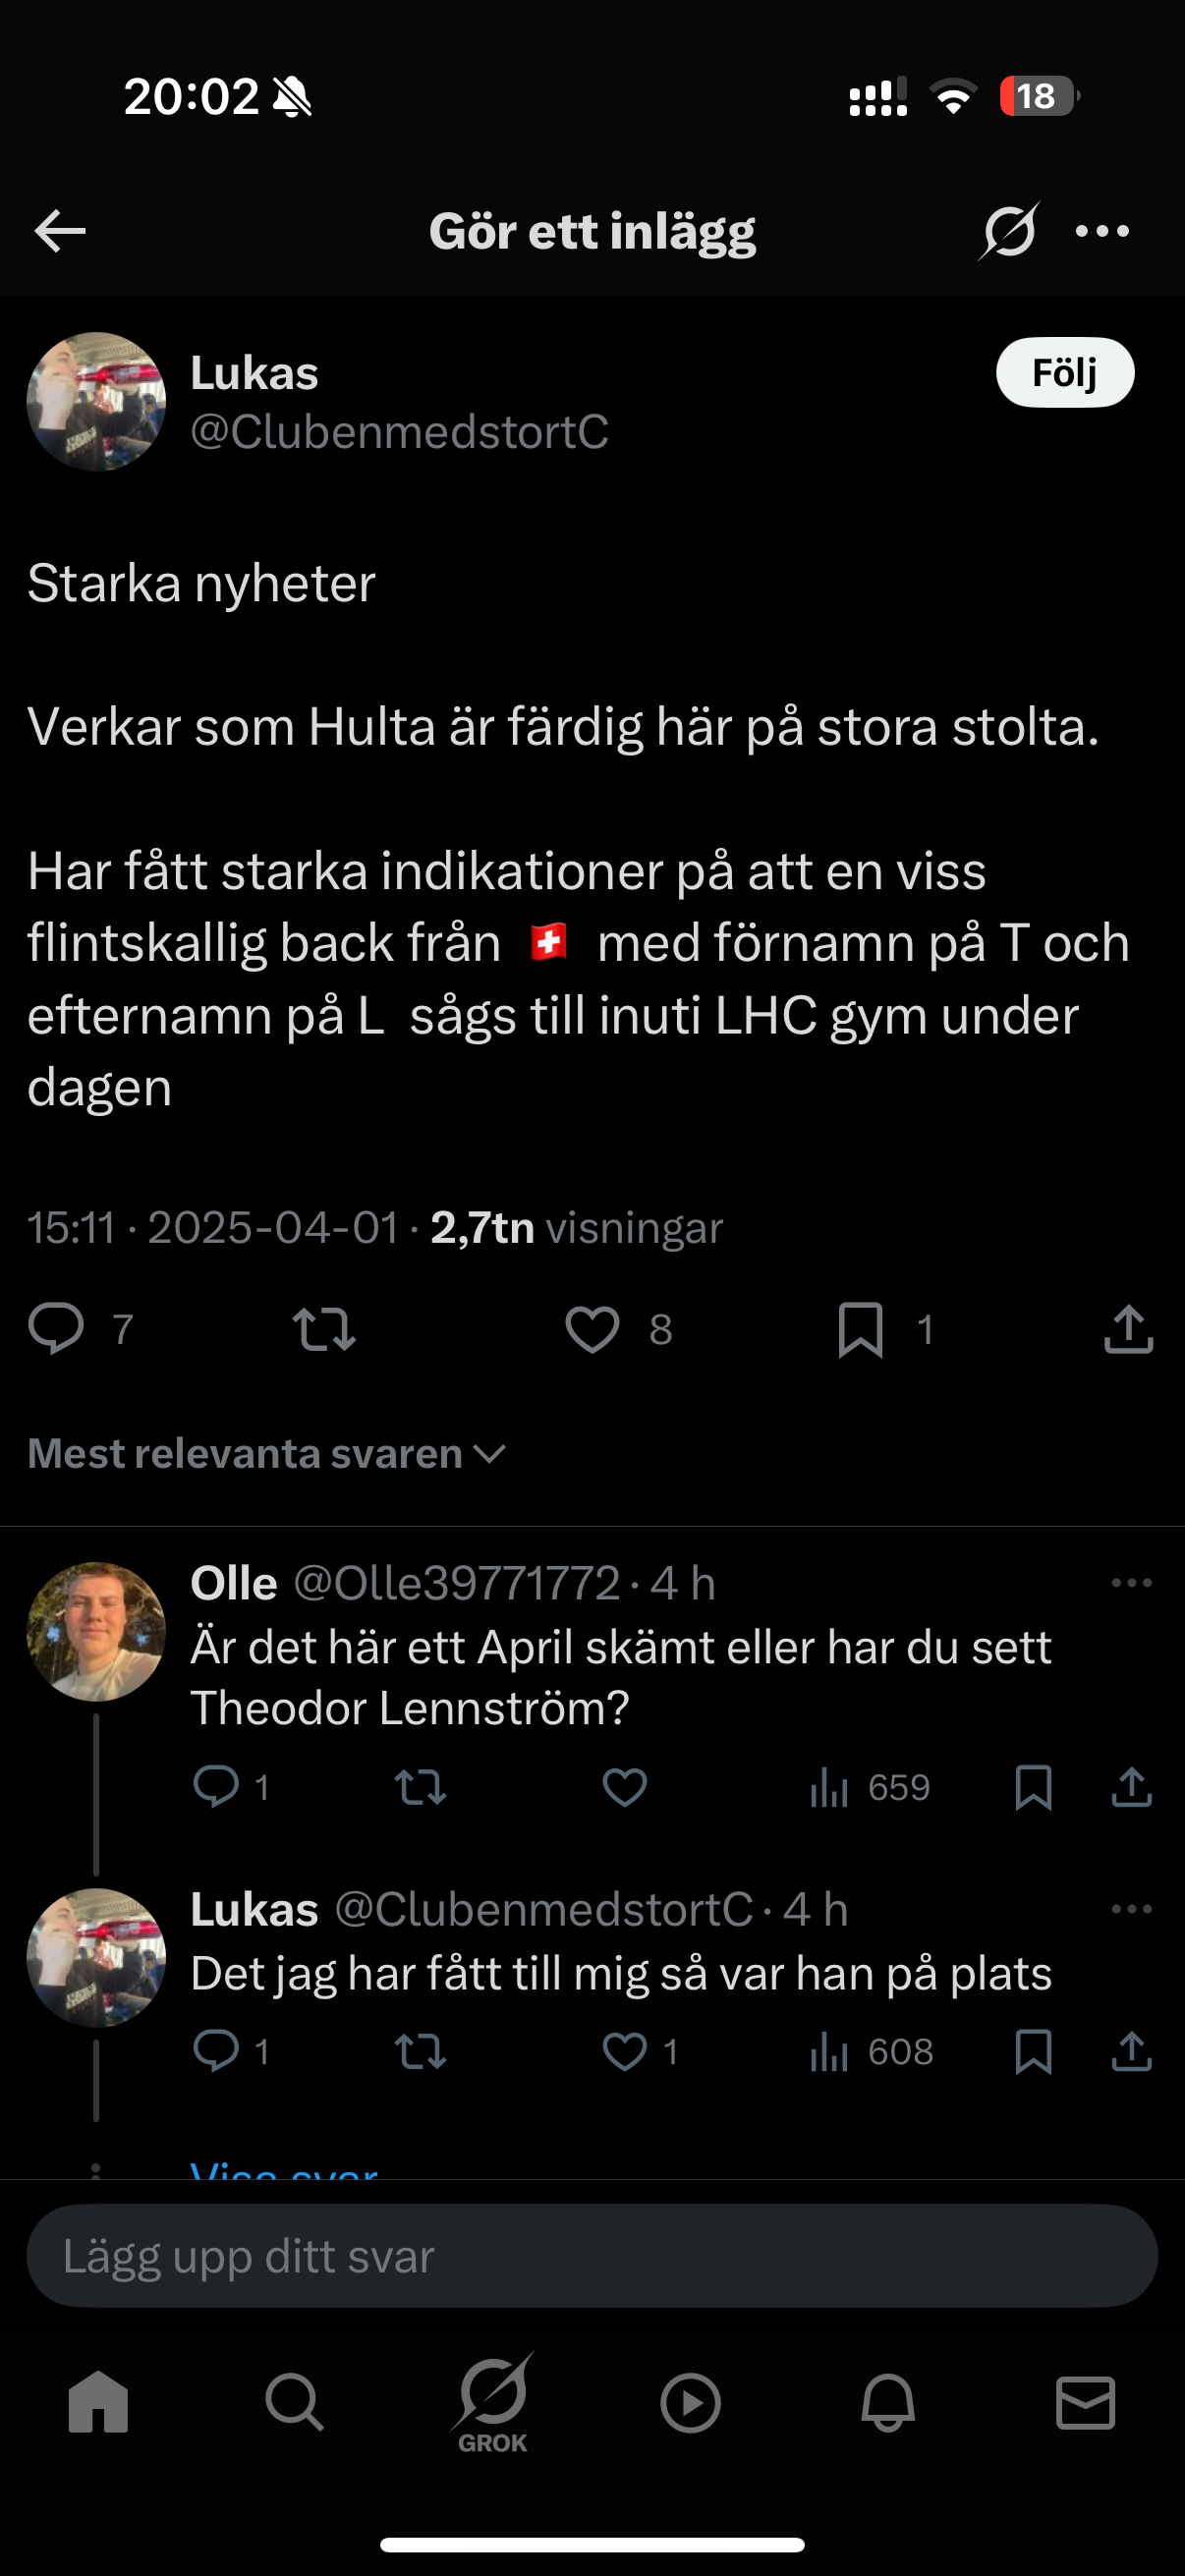Open Grok icon in the header

point(1008,231)
